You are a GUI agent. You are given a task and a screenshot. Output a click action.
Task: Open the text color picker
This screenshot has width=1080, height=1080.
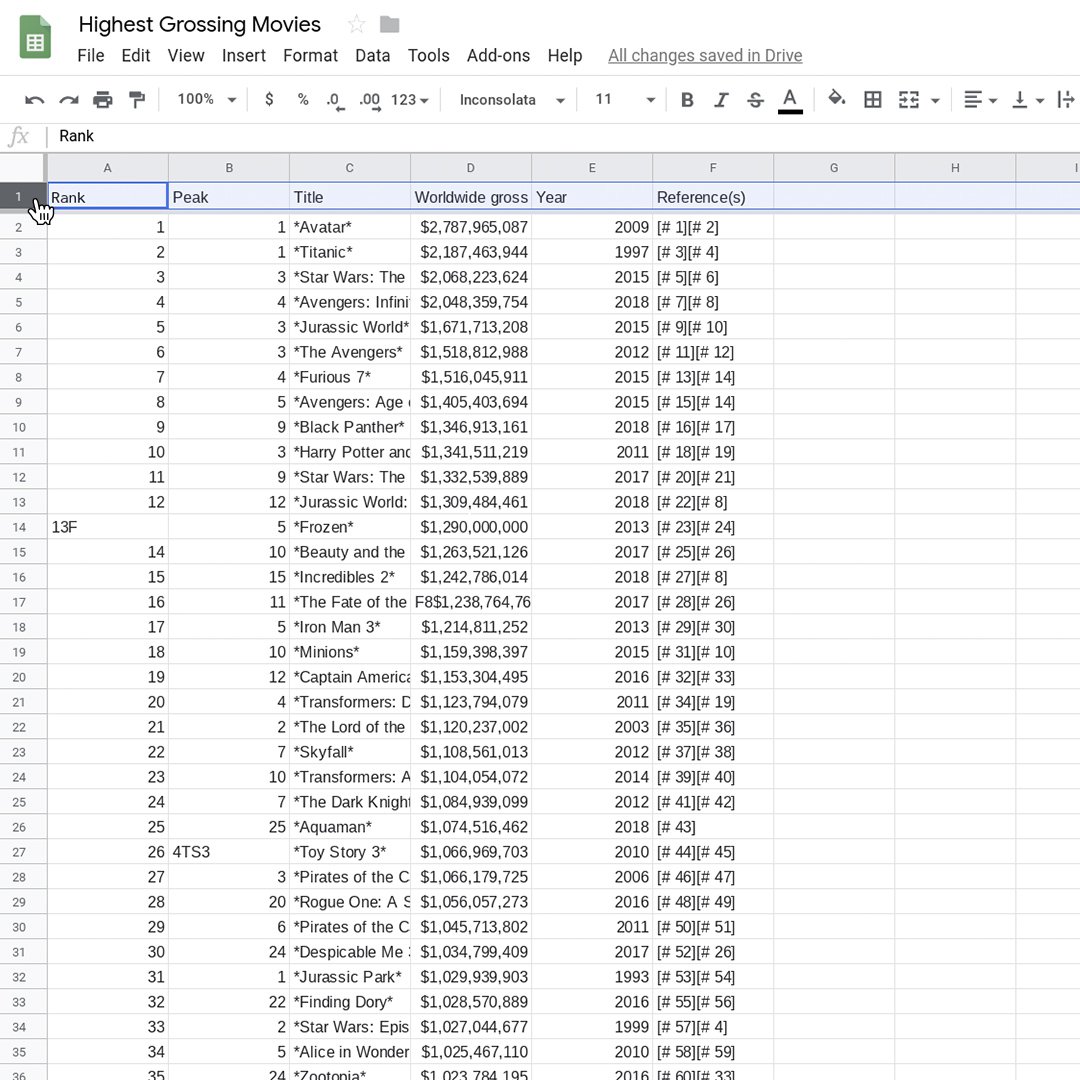(x=790, y=101)
